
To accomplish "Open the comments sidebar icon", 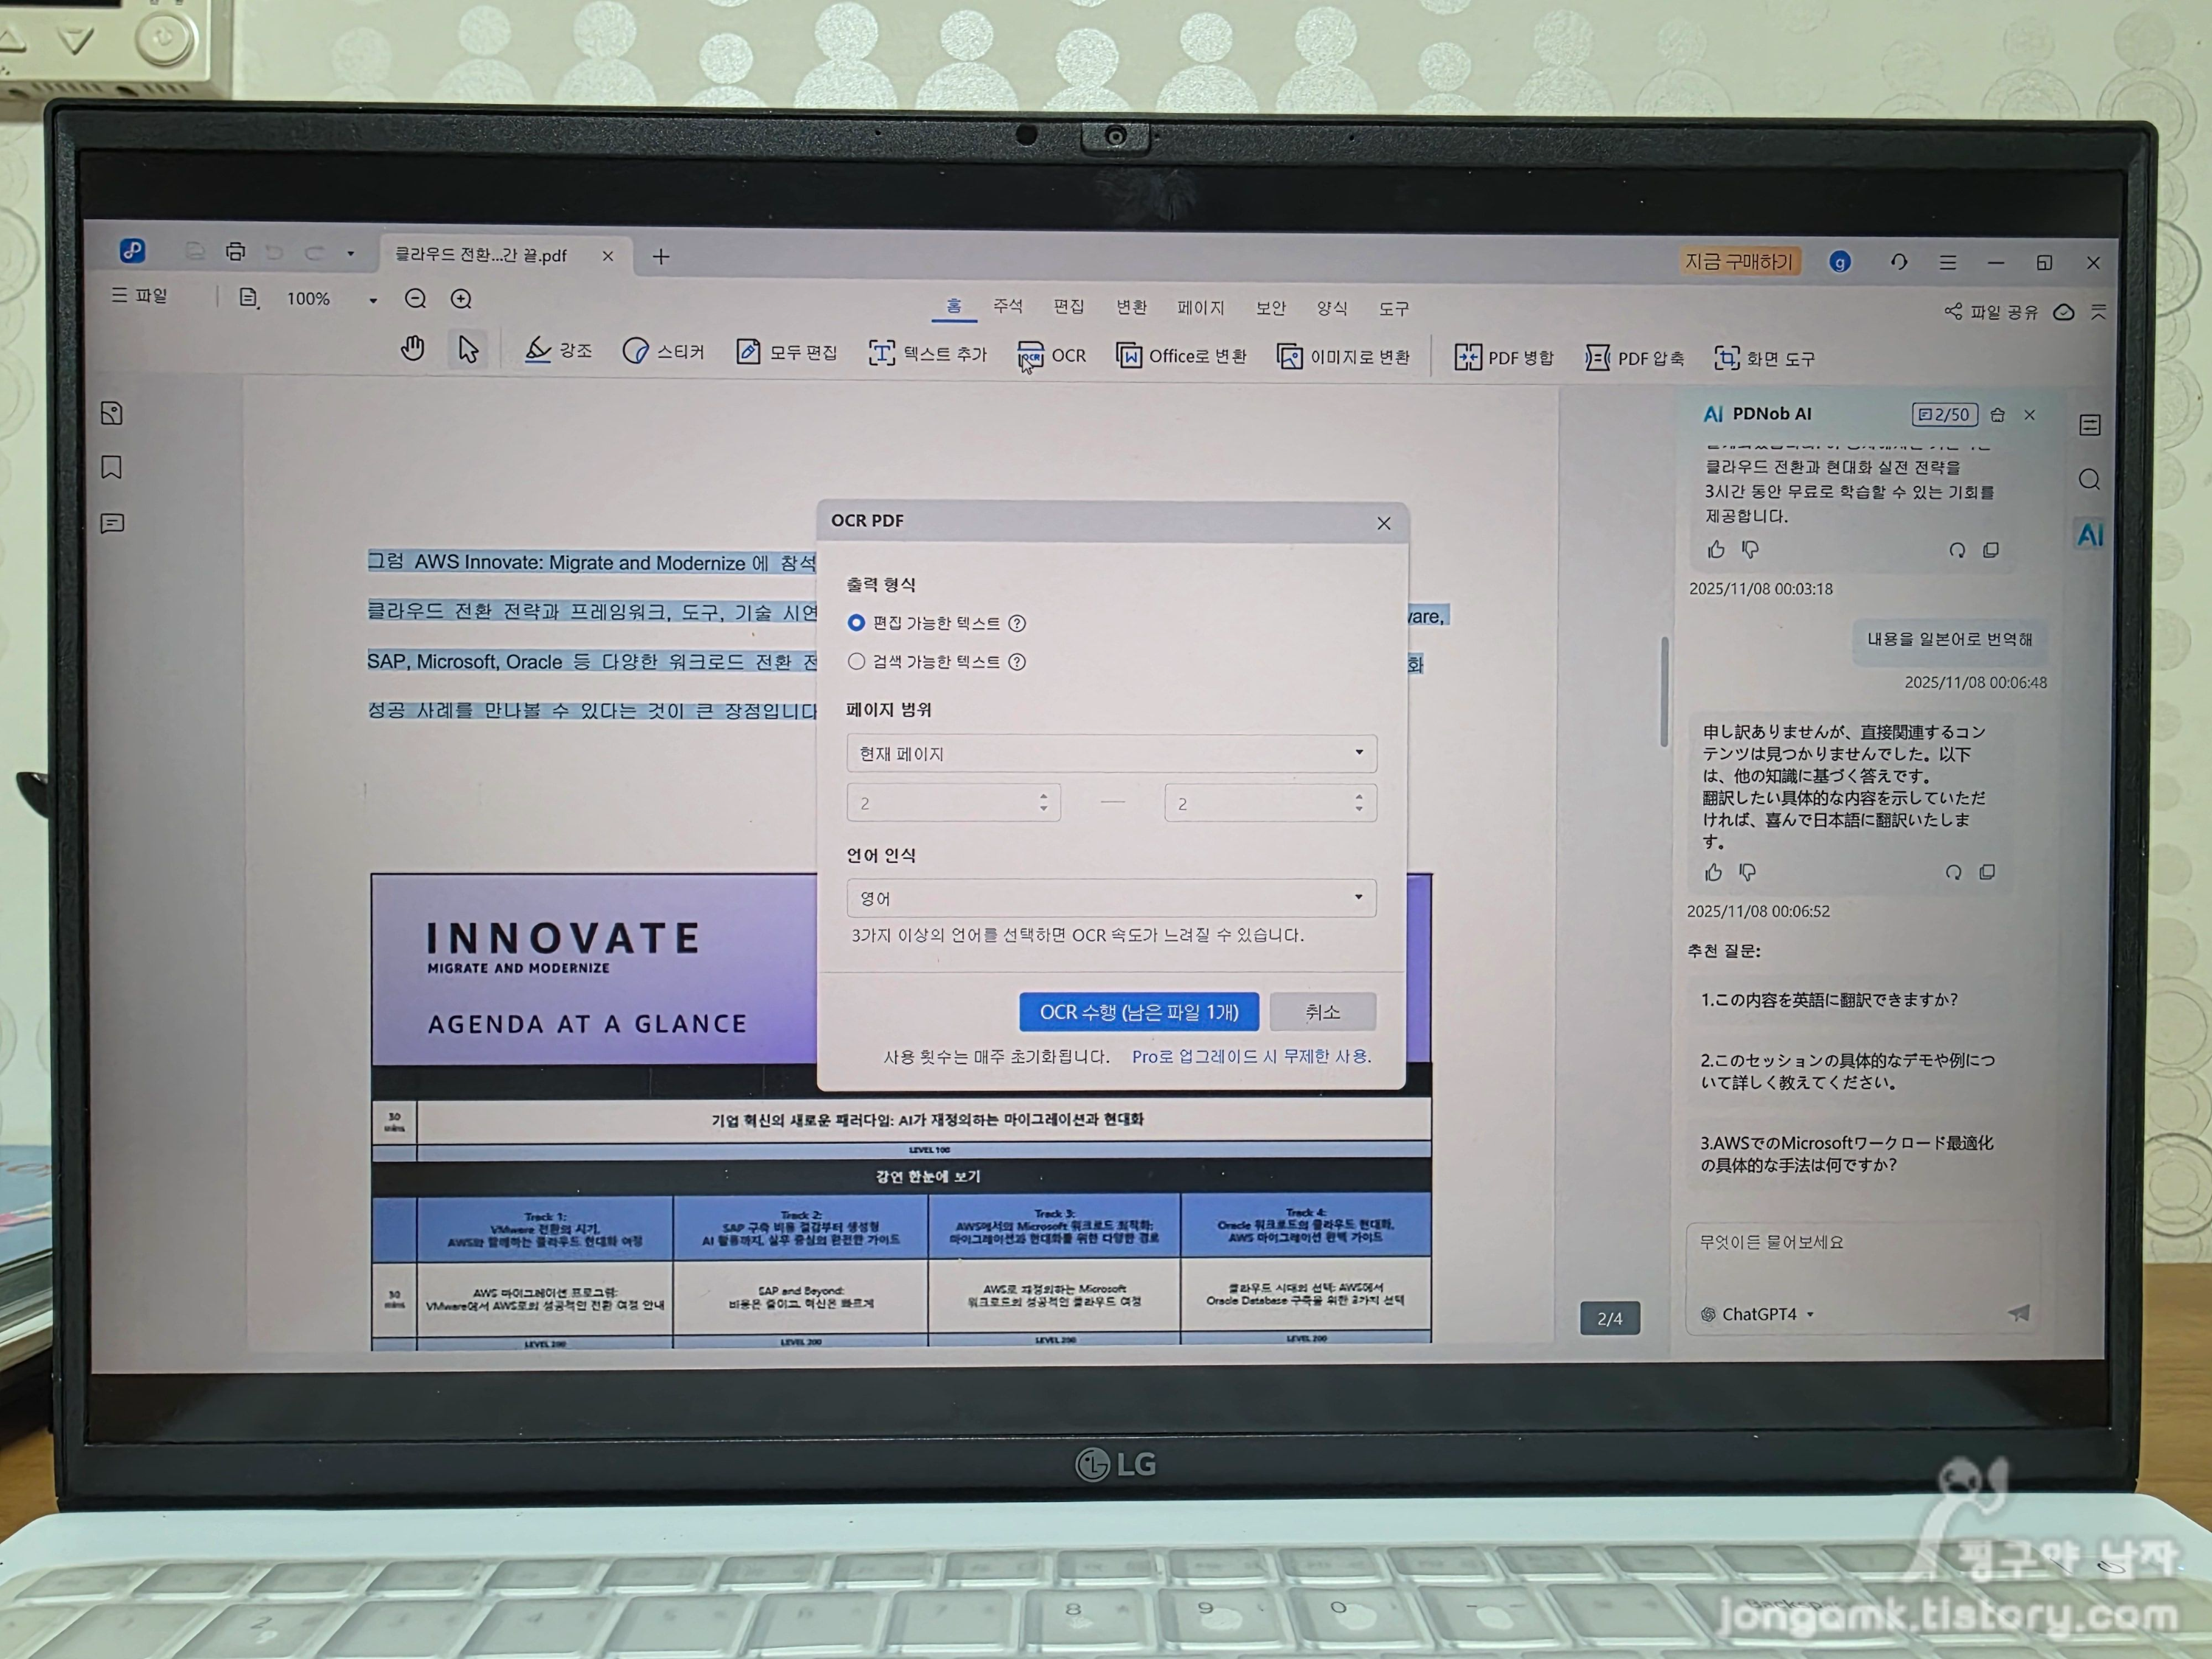I will tap(112, 523).
